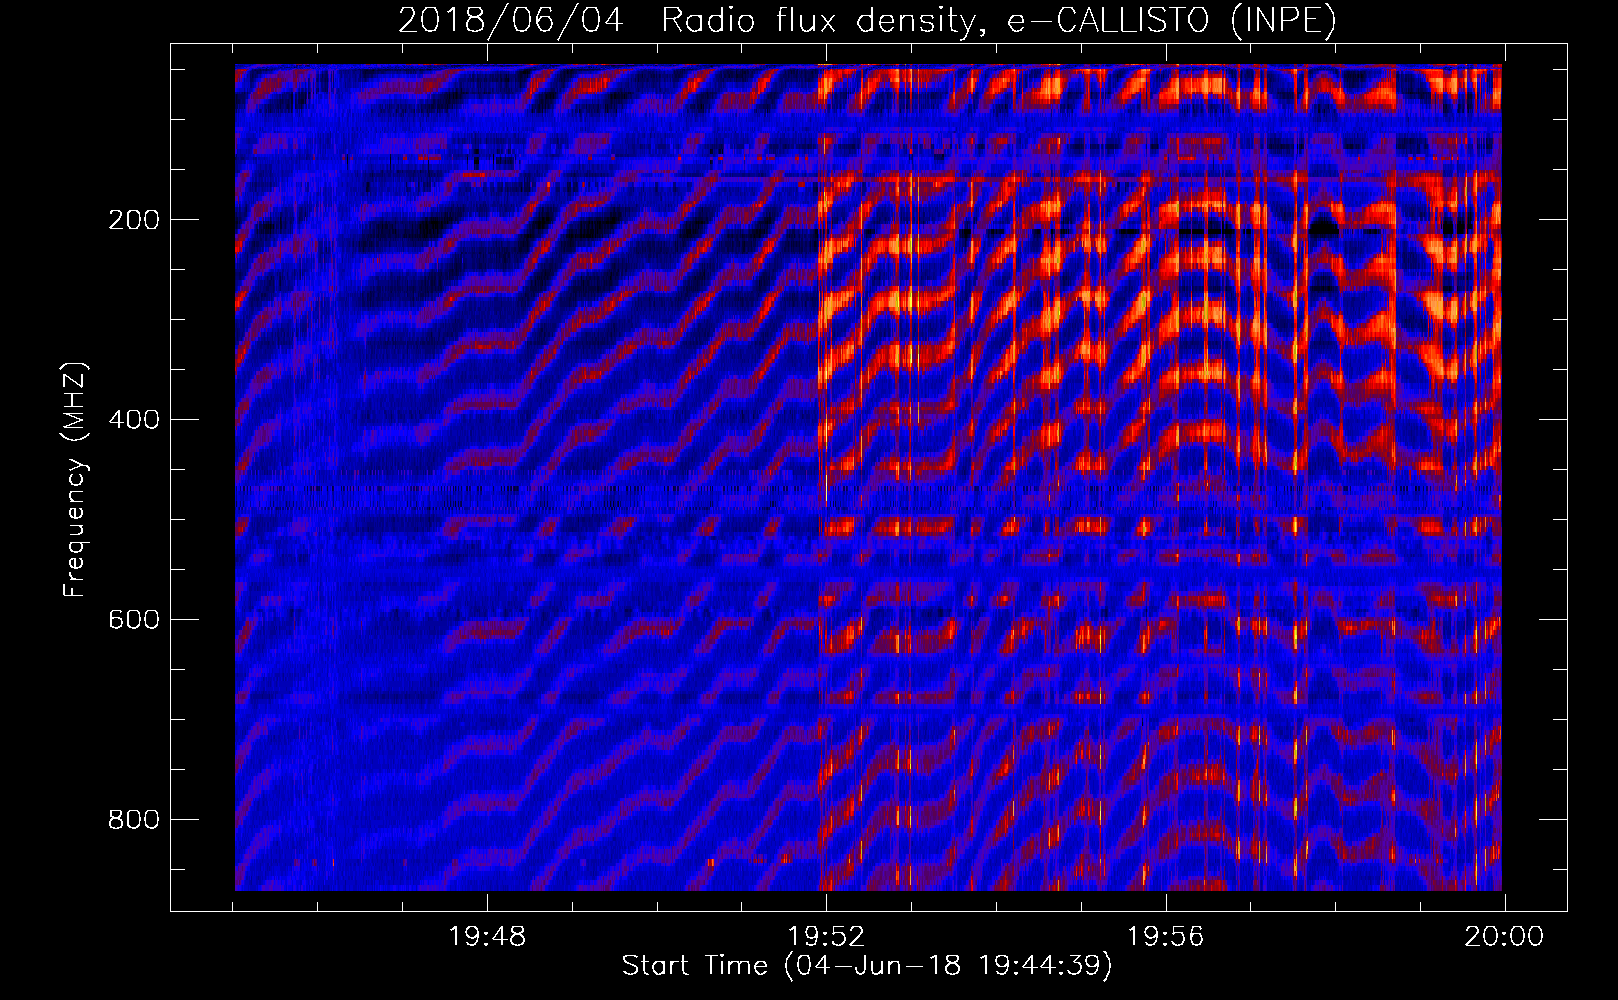Click the 'Start Time (04-Jun-18 19:44:39)' label

(x=867, y=965)
